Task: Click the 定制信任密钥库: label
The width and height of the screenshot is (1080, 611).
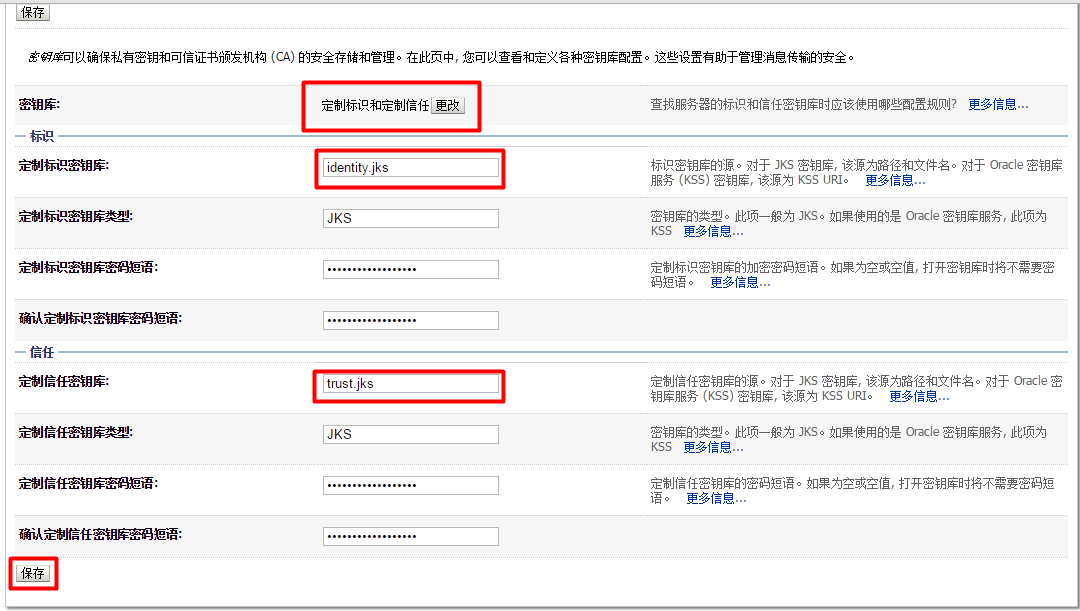Action: (64, 382)
